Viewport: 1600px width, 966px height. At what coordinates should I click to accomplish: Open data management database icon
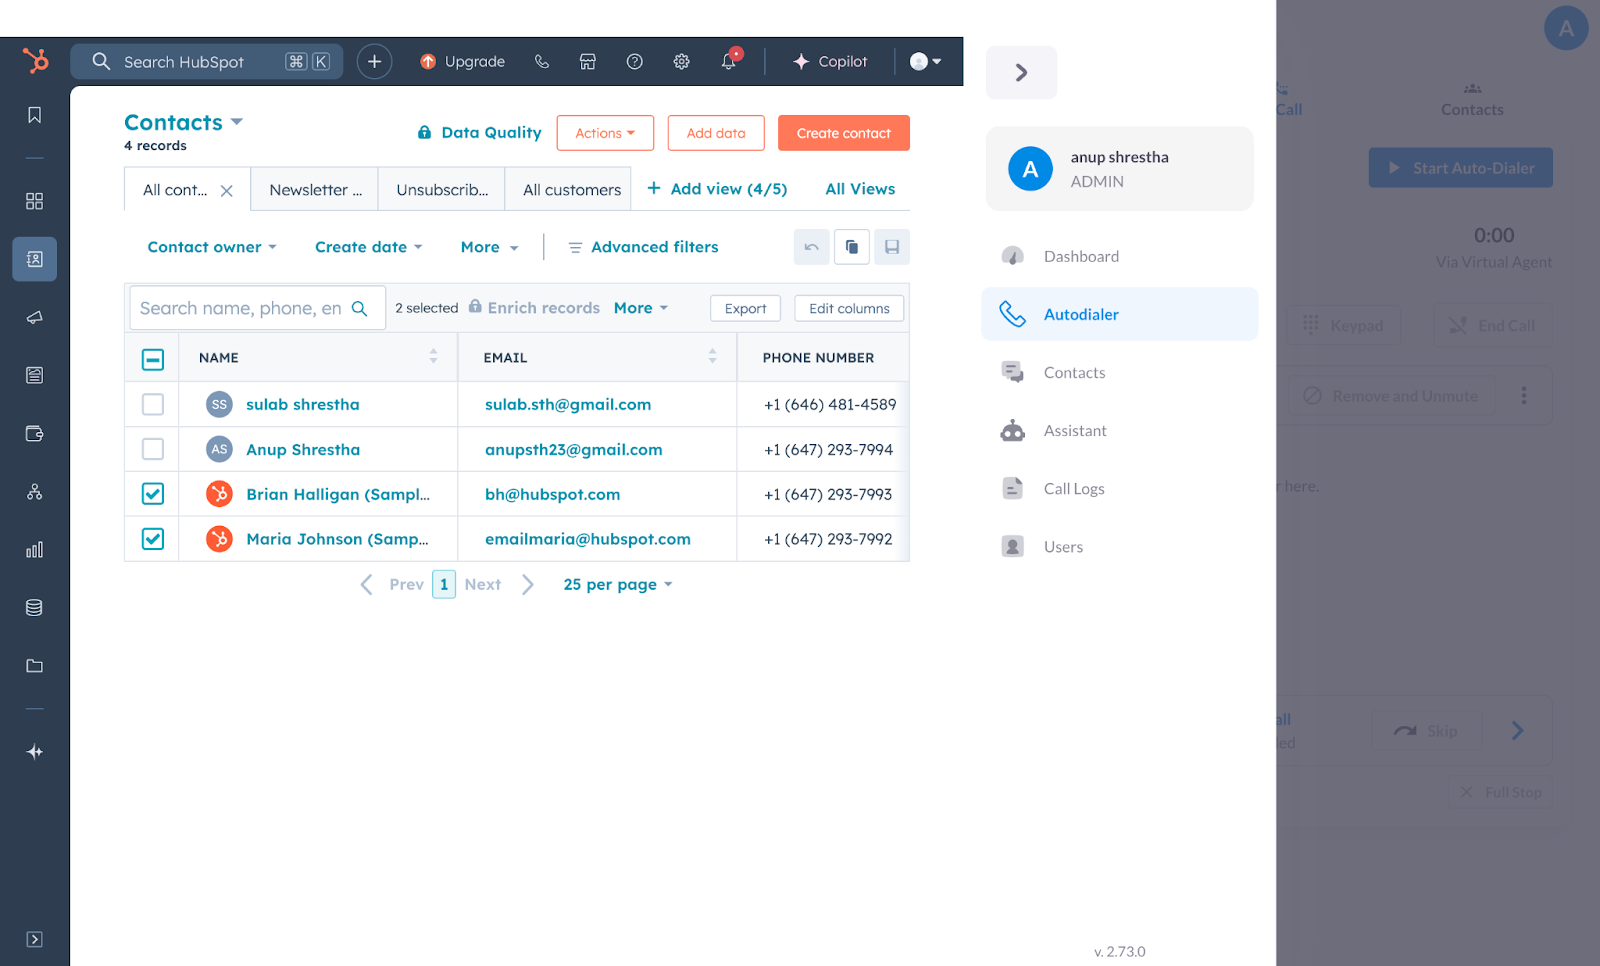point(34,607)
